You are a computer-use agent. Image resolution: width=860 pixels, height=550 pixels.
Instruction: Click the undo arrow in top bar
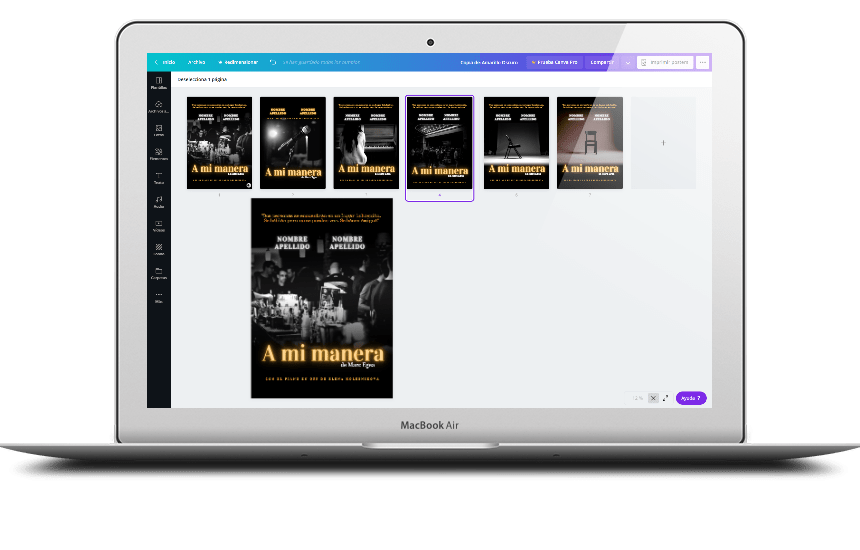click(x=273, y=62)
